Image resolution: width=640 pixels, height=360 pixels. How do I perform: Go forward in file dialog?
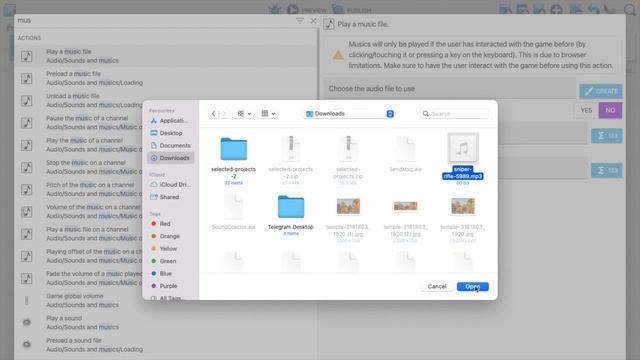coord(224,114)
